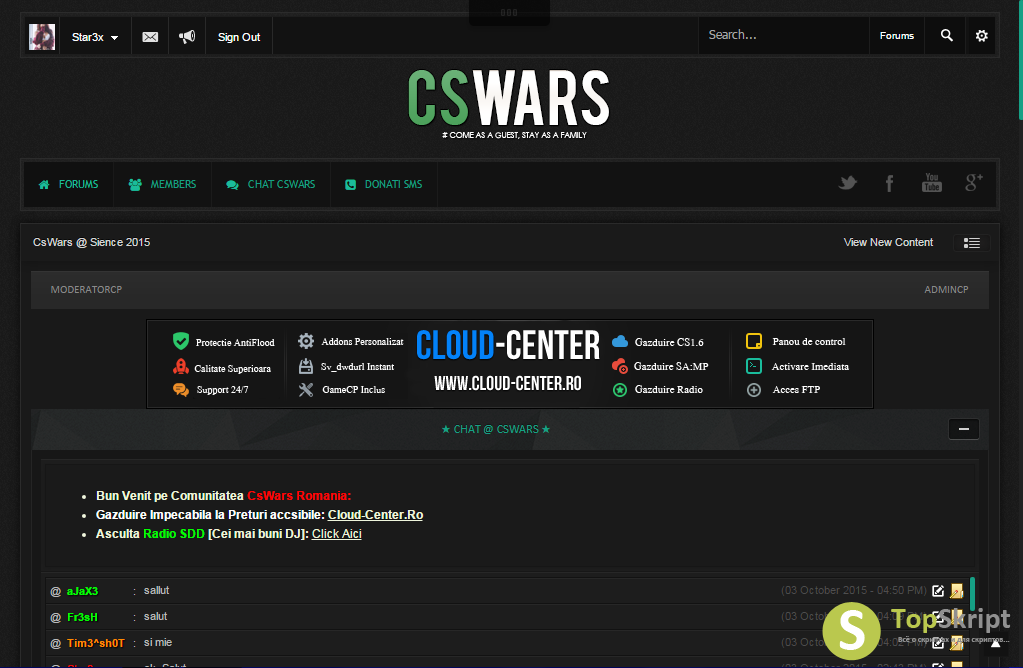
Task: Click the 'si mie' chat message
Action: (x=158, y=643)
